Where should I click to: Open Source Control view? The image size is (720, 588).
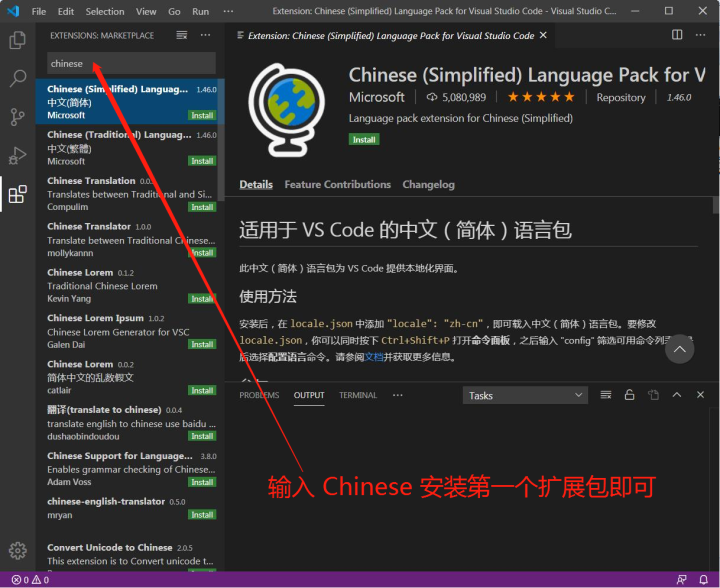point(17,117)
